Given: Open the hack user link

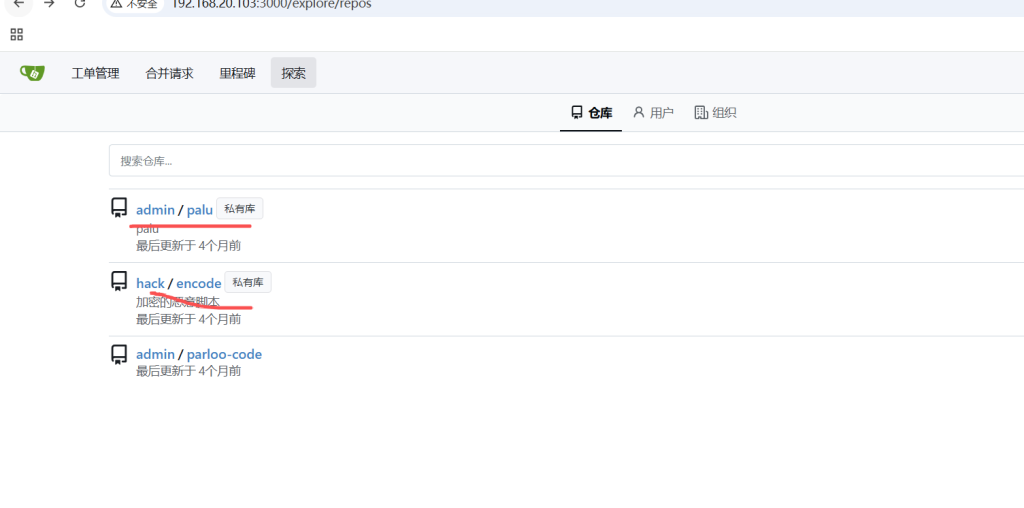Looking at the screenshot, I should (150, 283).
